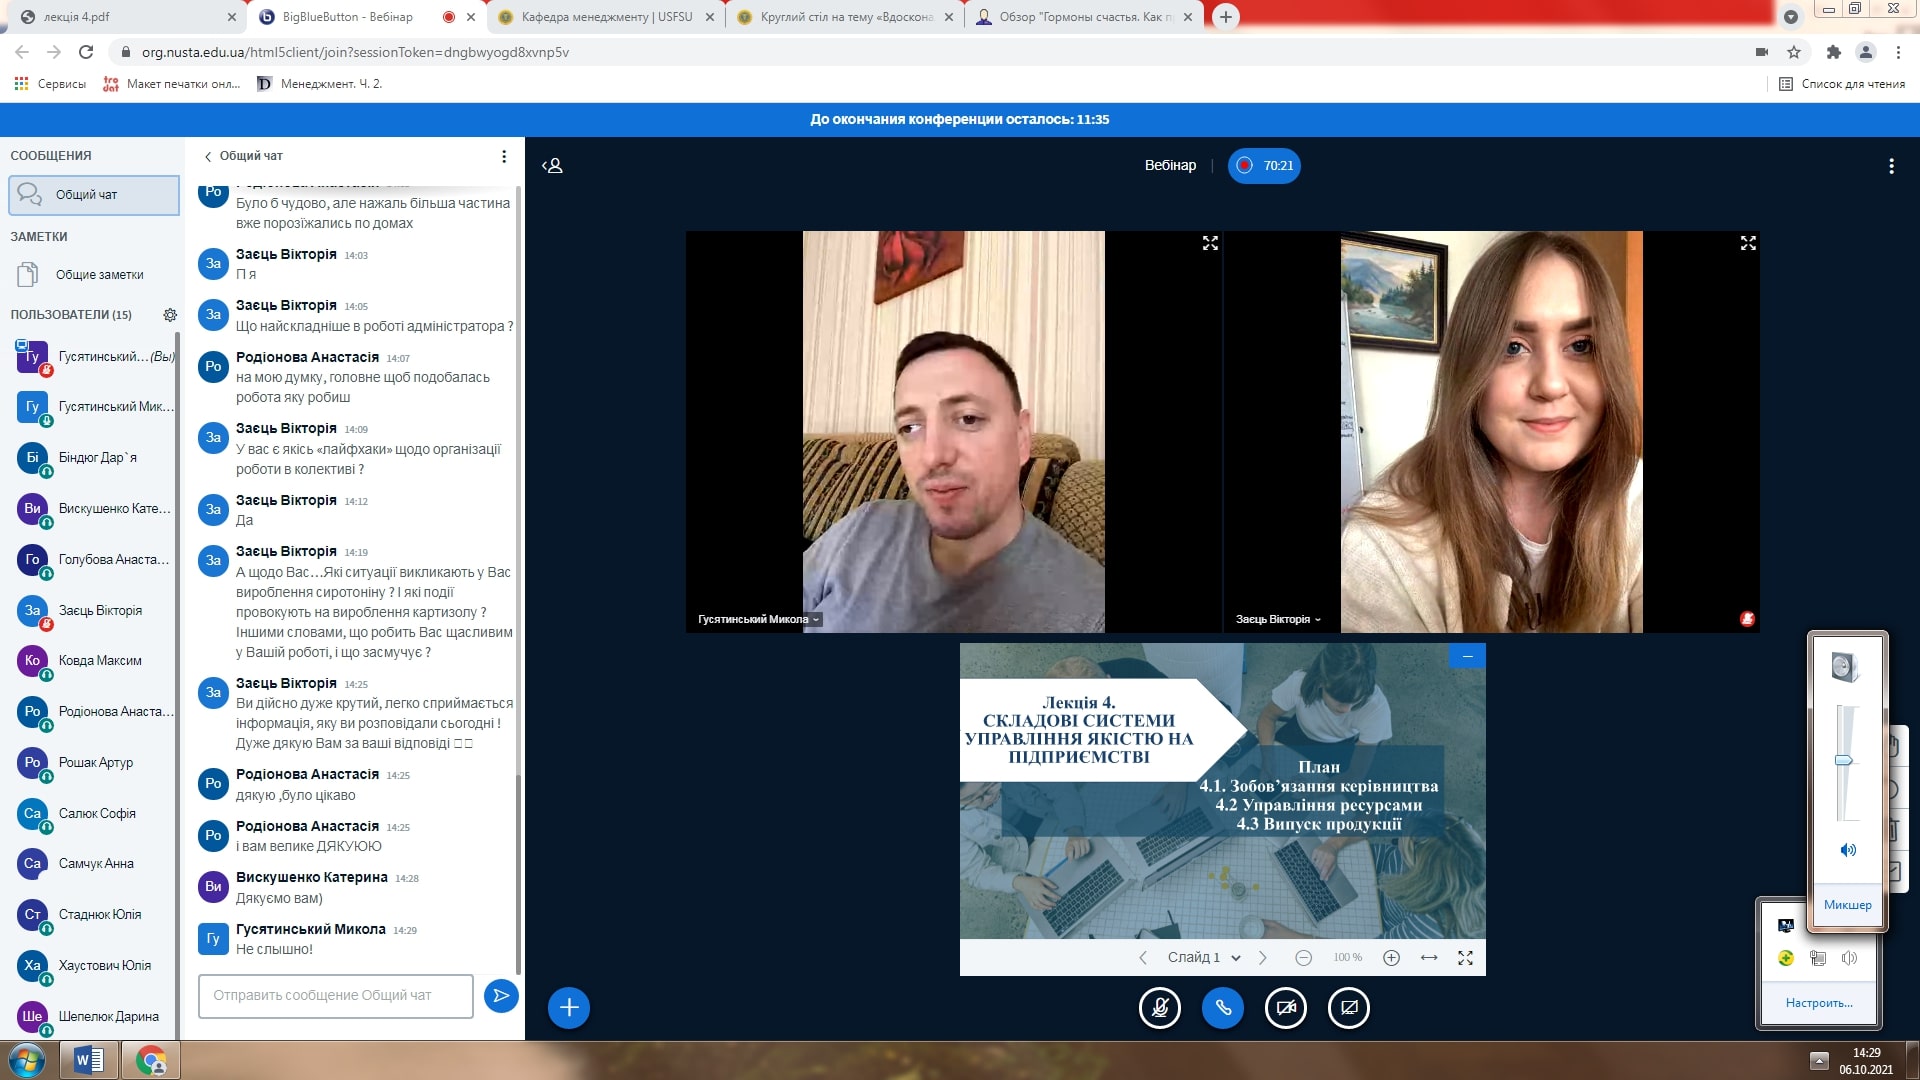Unmute microphone in the bottom toolbar
Screen dimensions: 1920x1080
(x=1160, y=1008)
